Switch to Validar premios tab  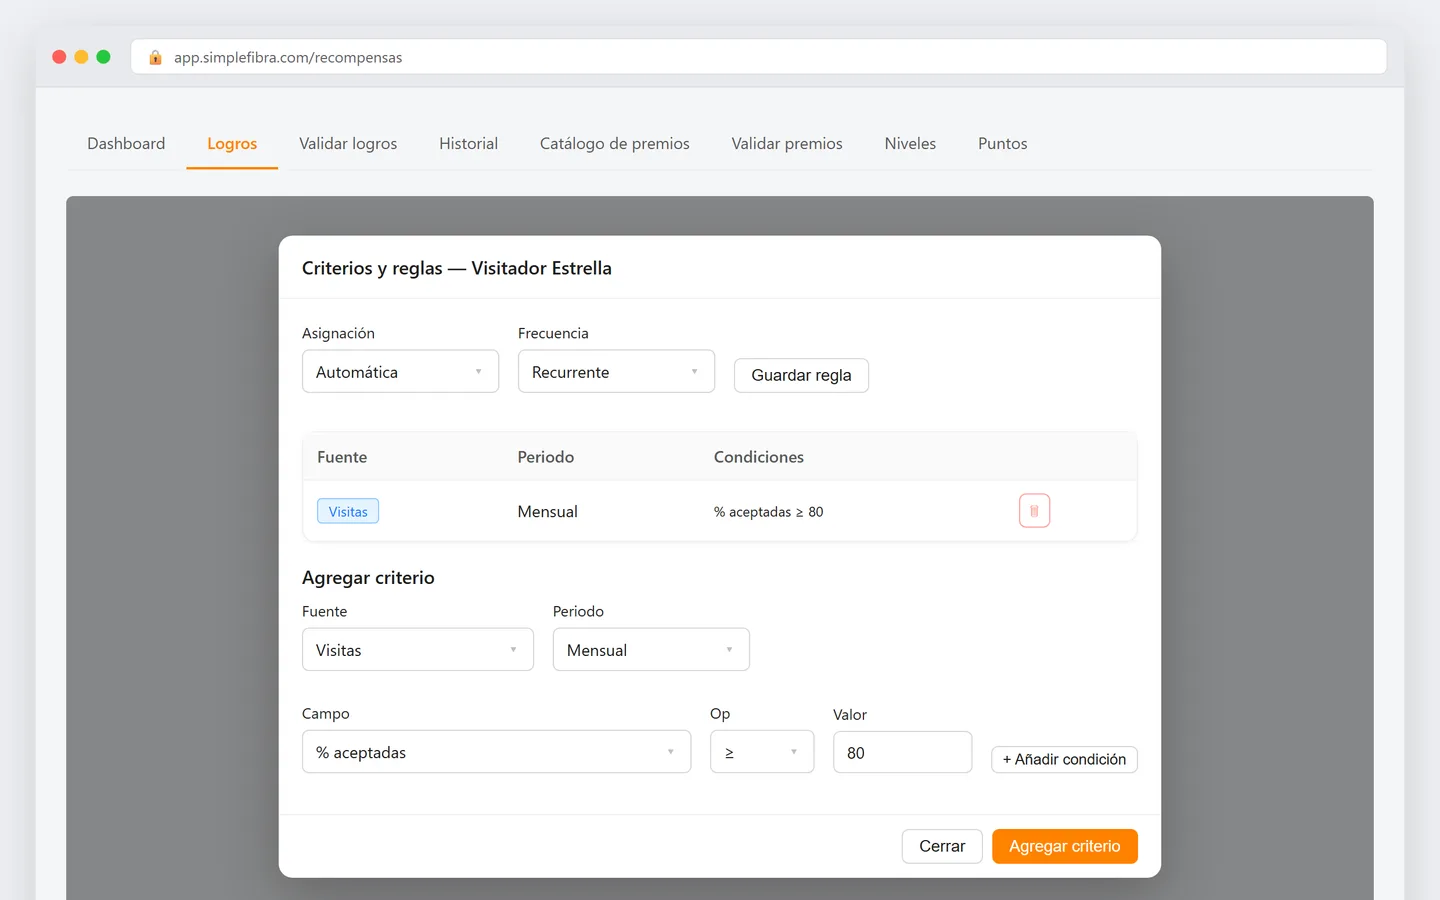[x=787, y=143]
